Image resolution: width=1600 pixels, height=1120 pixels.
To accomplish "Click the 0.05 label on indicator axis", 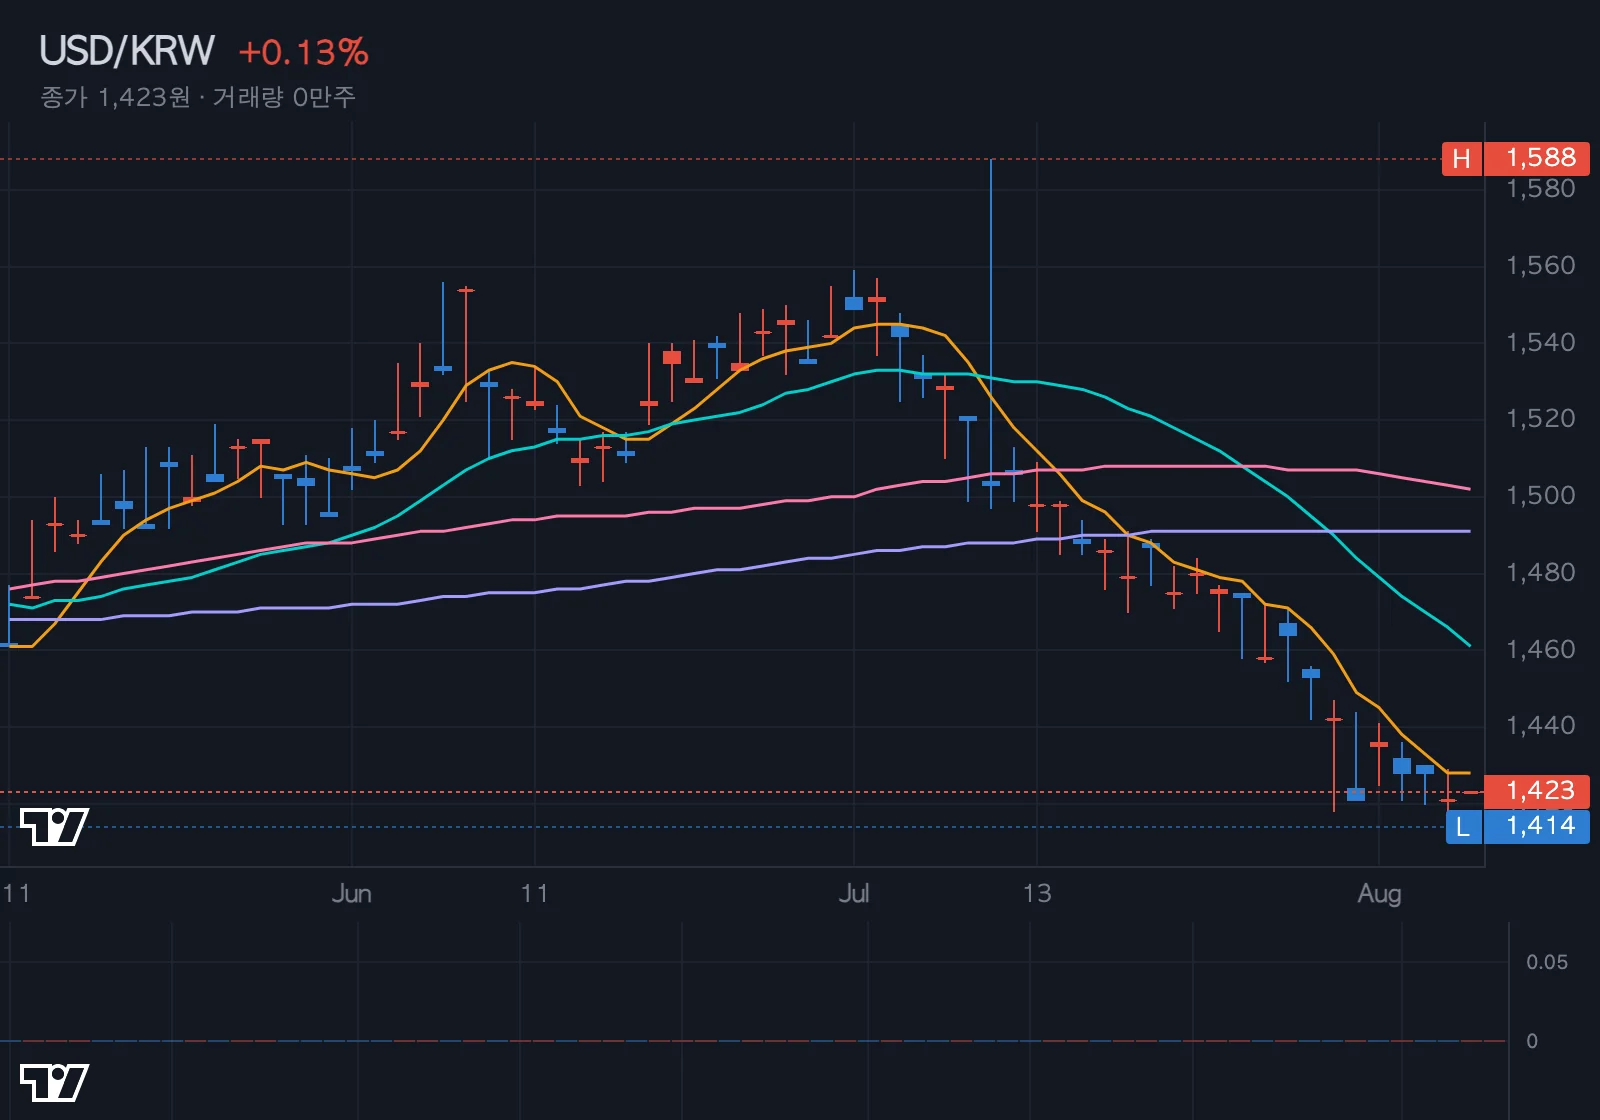I will click(x=1547, y=962).
